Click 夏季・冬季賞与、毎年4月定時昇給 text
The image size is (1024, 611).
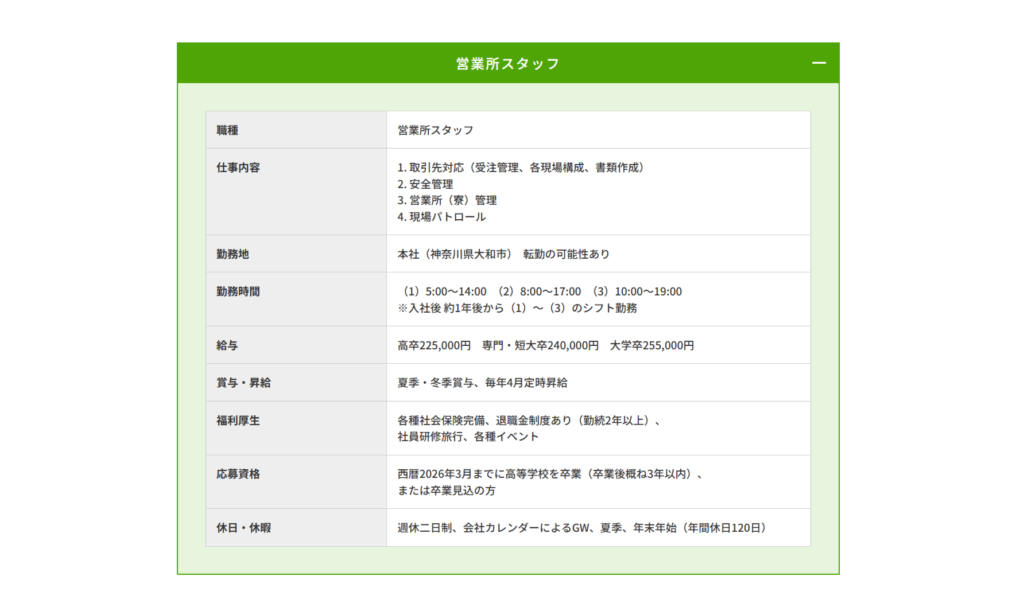(x=482, y=383)
